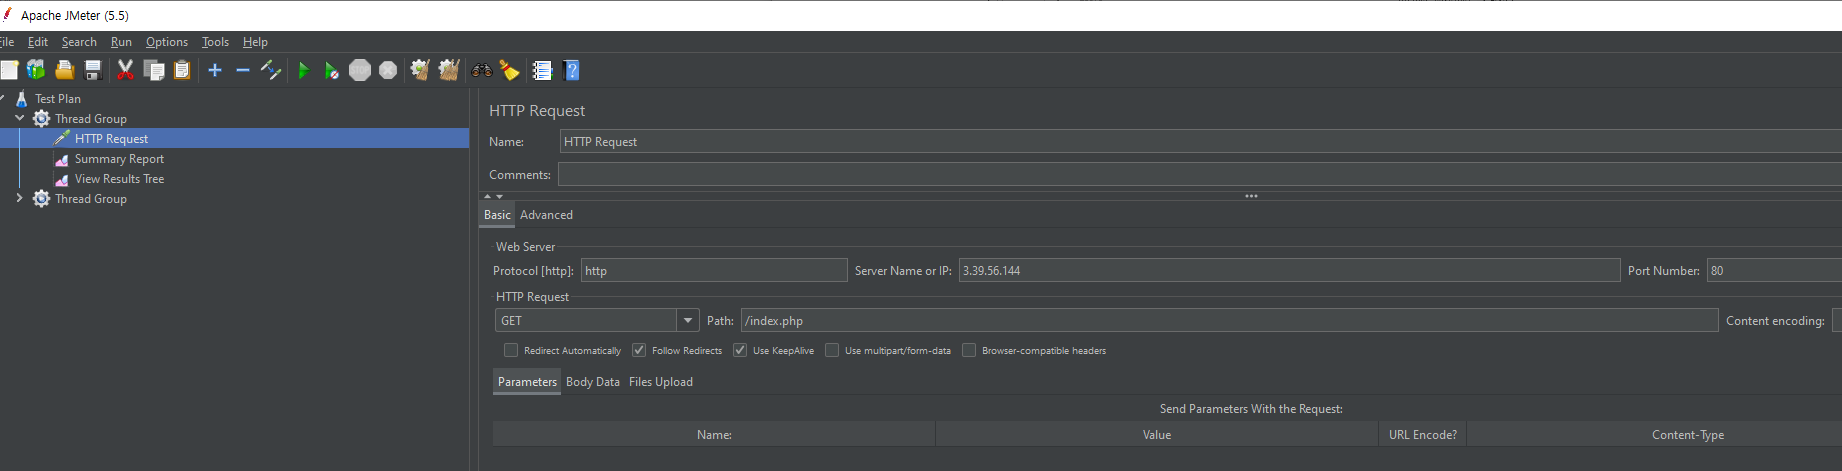This screenshot has width=1842, height=471.
Task: Open function helper dialog icon
Action: [x=542, y=70]
